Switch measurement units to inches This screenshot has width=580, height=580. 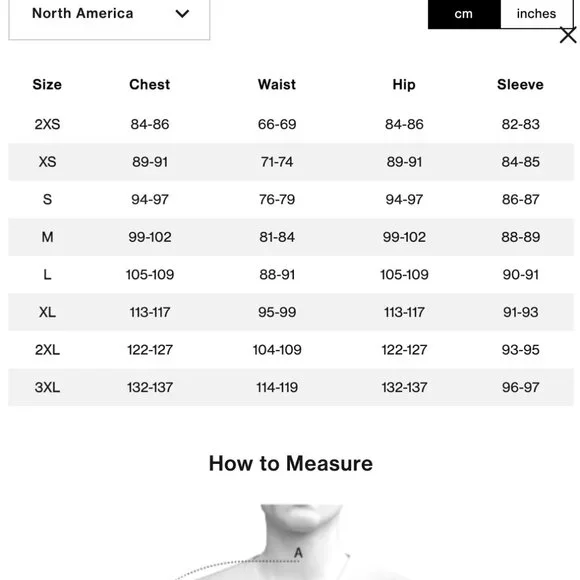point(536,14)
